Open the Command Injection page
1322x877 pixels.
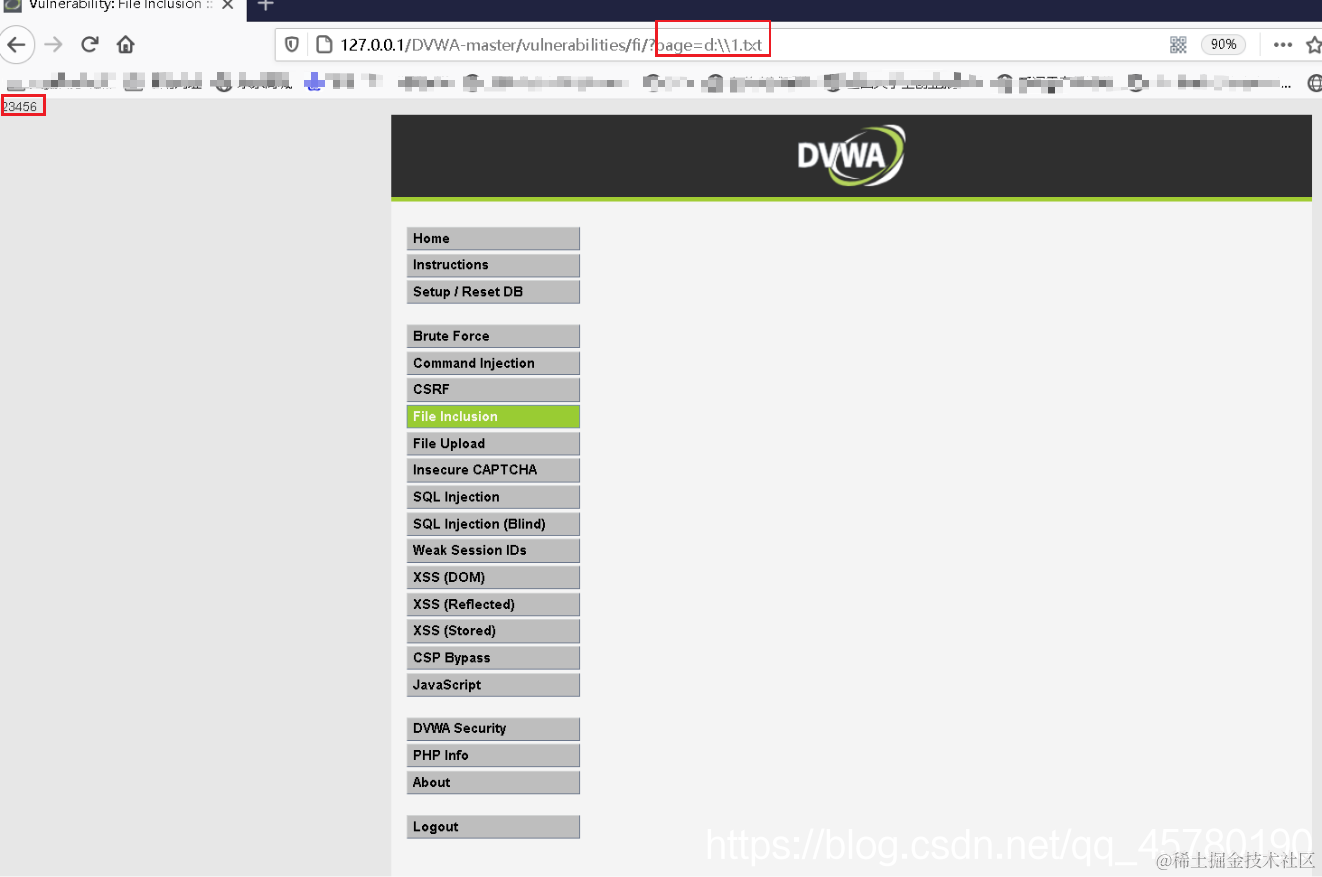pyautogui.click(x=493, y=363)
